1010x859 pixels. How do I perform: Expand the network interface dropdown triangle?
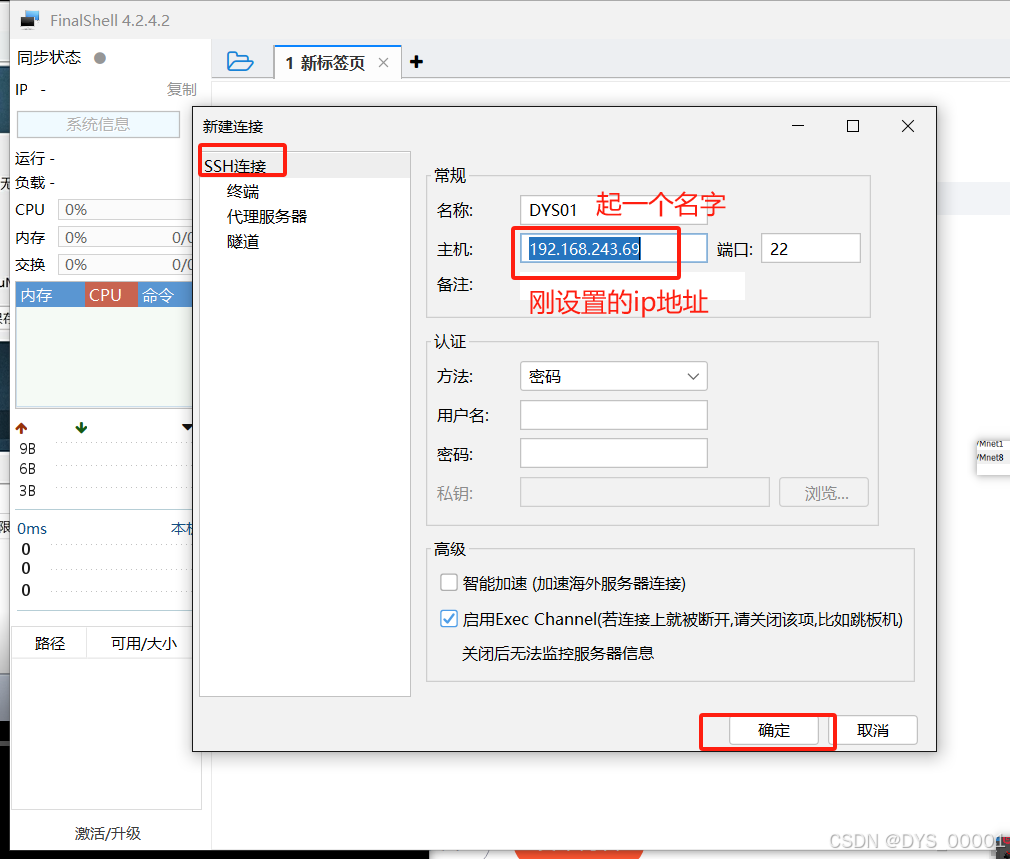tap(187, 427)
